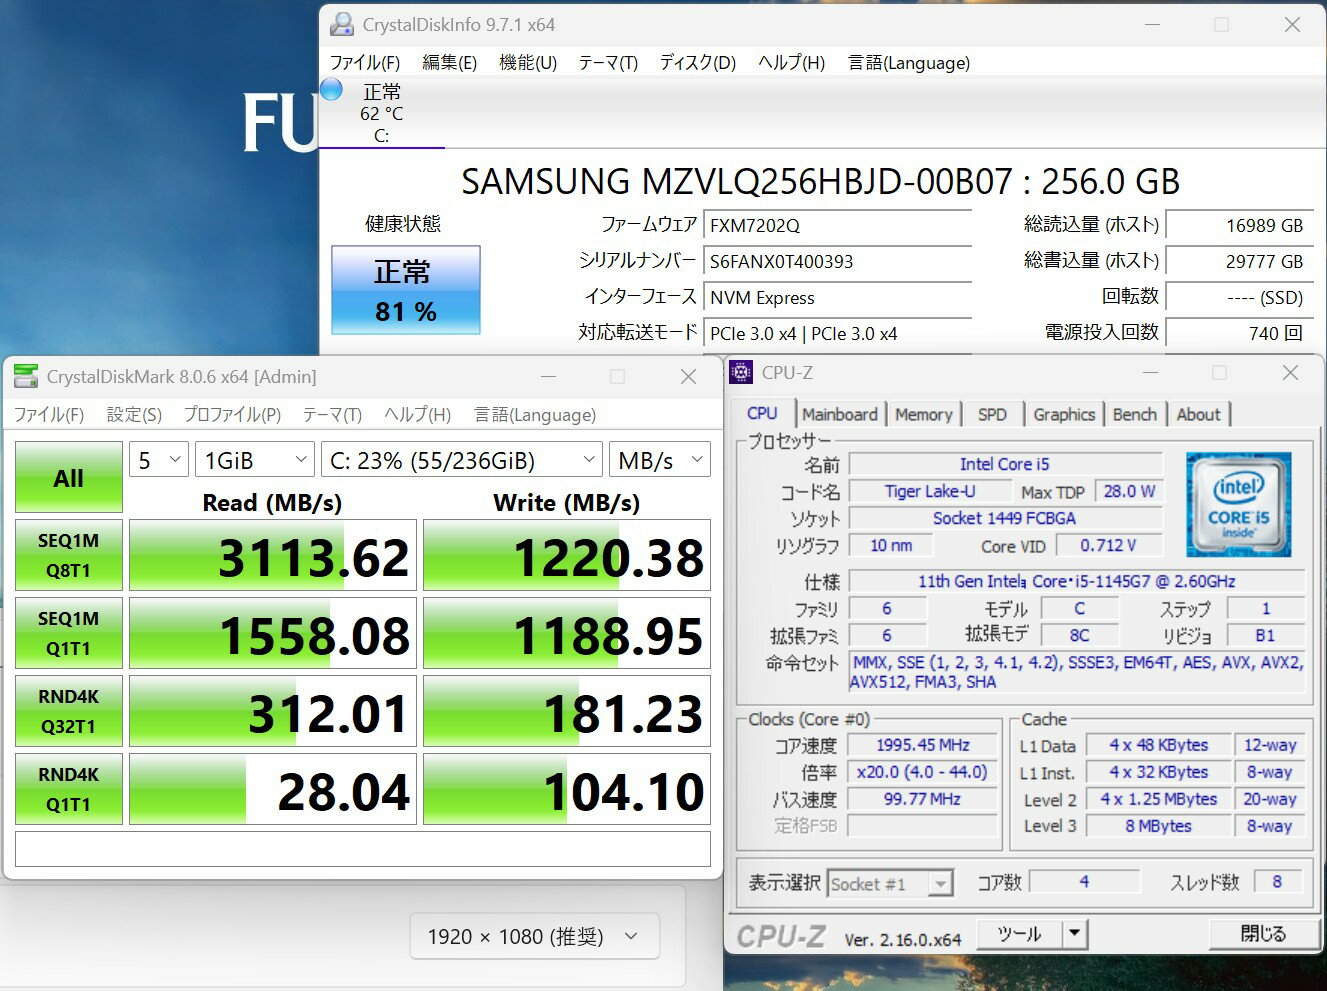
Task: Run the SEQ1M Q8T1 benchmark test
Action: tap(68, 556)
